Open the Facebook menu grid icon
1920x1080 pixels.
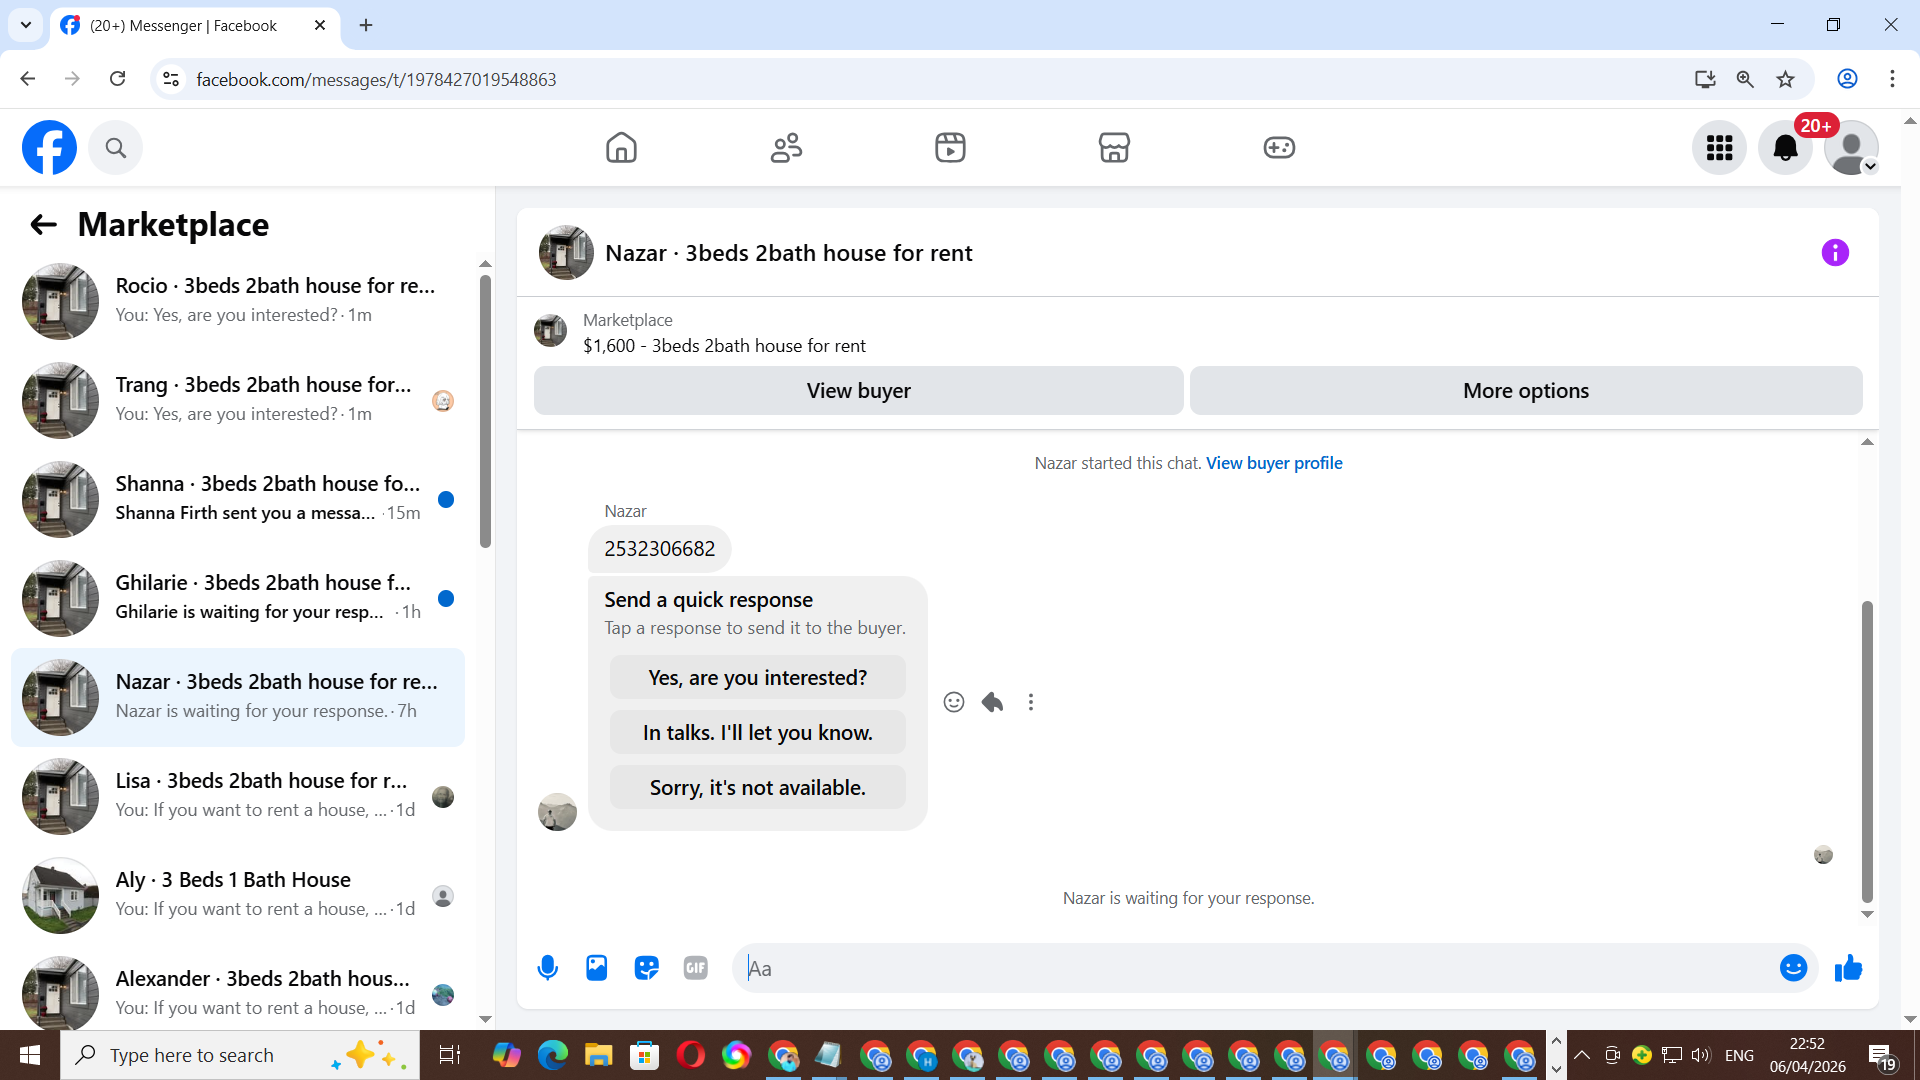click(1719, 148)
